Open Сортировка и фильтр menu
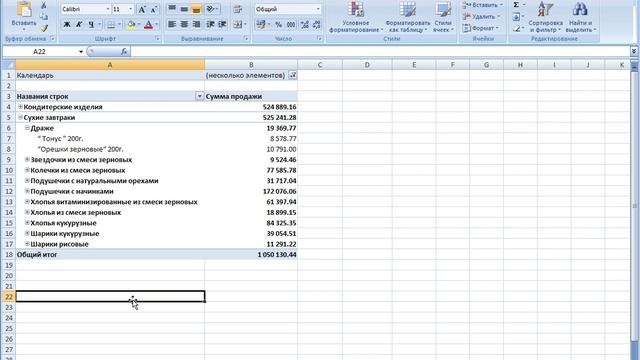The image size is (640, 360). 546,17
